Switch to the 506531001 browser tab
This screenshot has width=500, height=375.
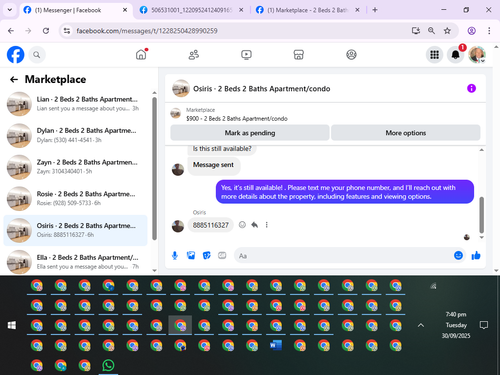(x=191, y=10)
